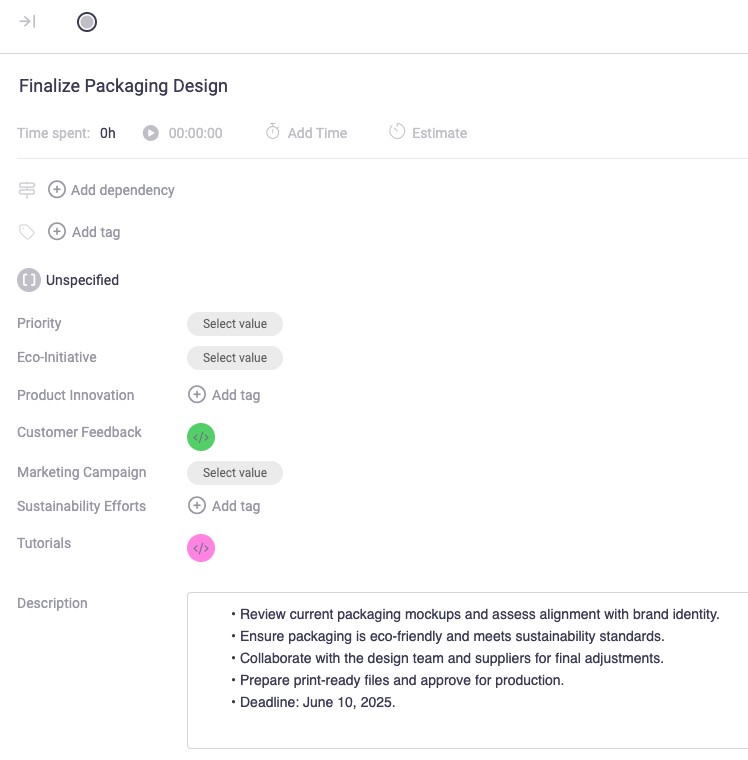Open the Unspecified status selector

click(x=68, y=280)
